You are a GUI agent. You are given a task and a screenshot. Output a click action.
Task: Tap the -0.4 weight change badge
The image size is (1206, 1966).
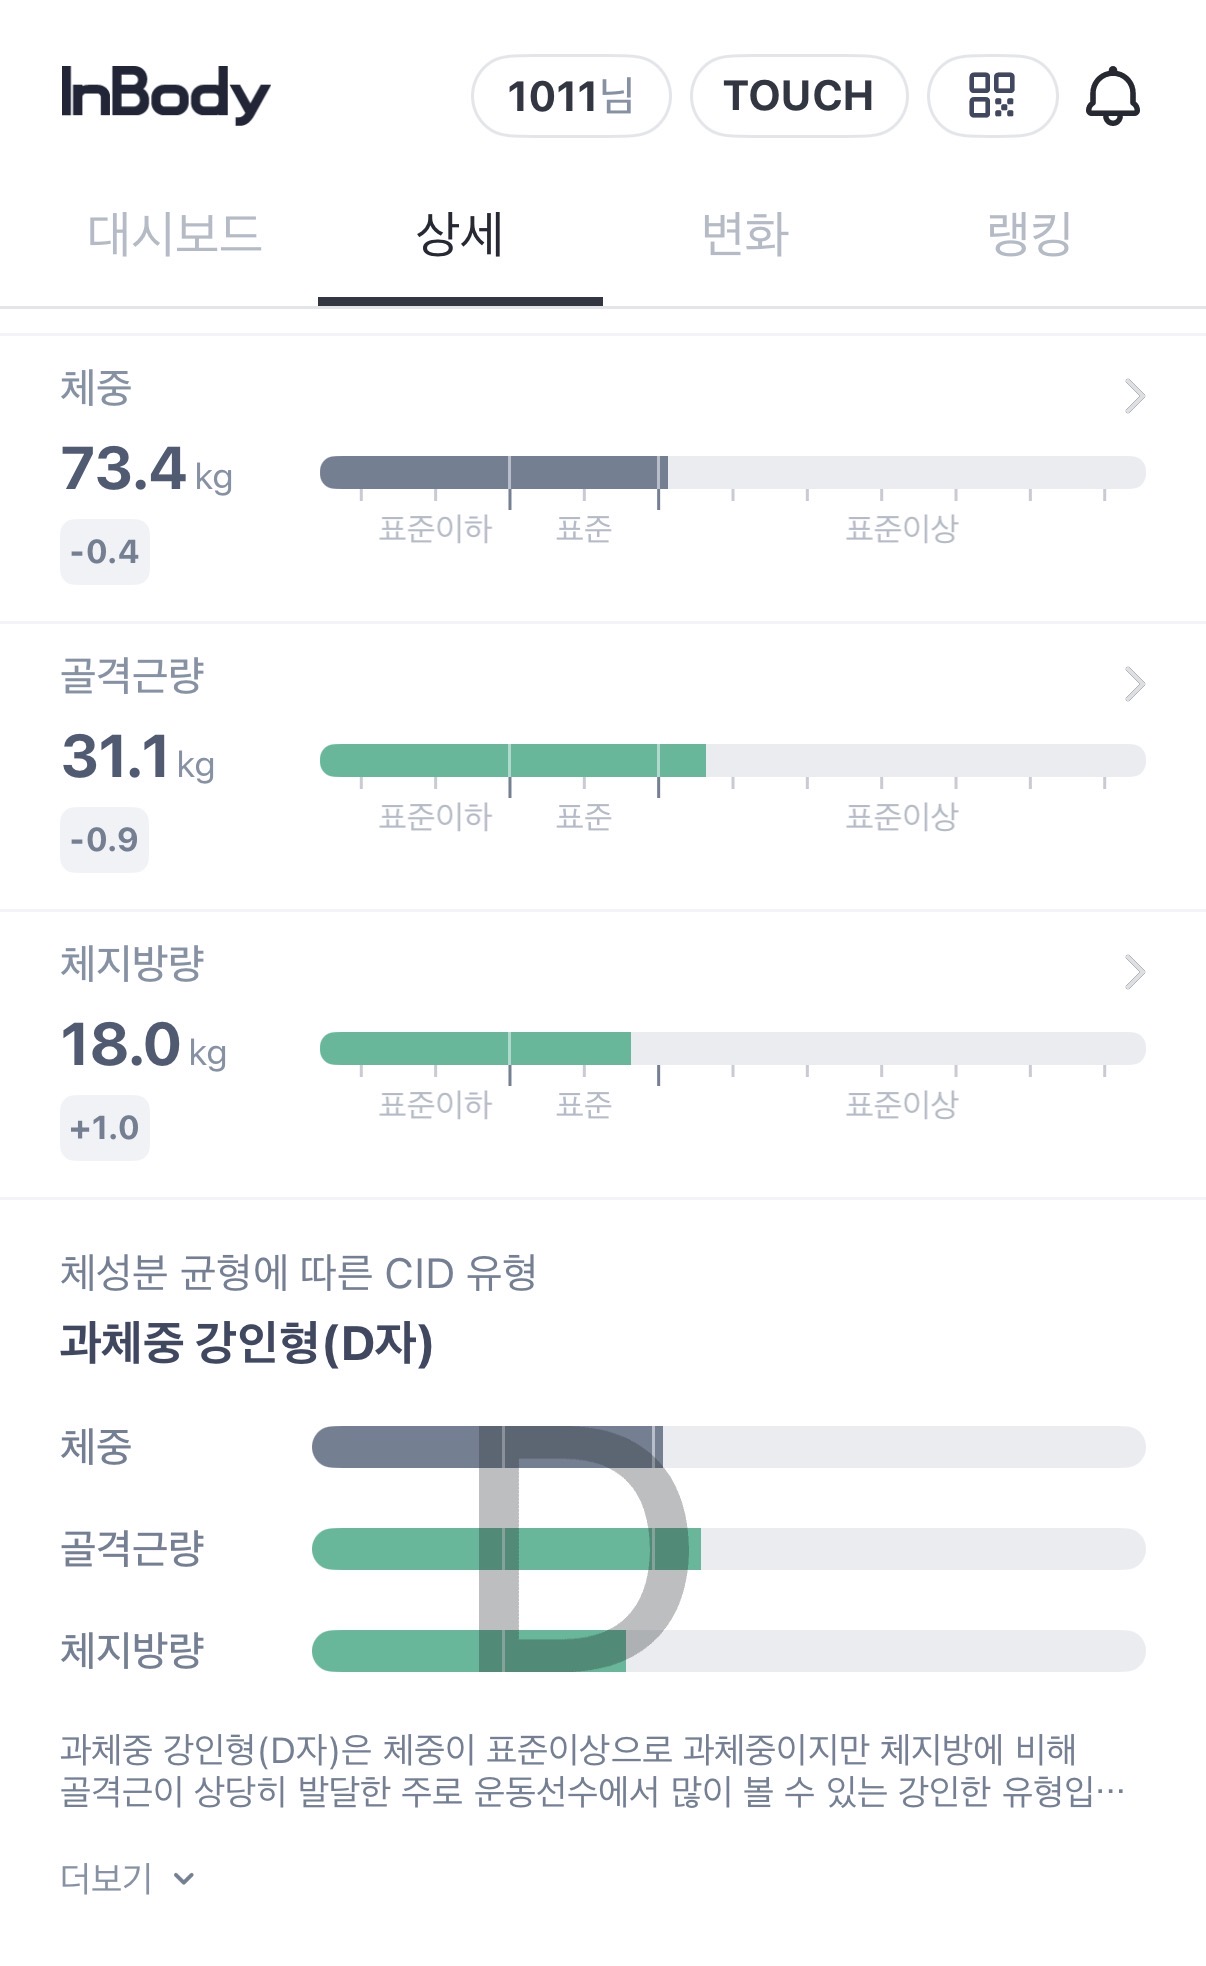[x=105, y=552]
